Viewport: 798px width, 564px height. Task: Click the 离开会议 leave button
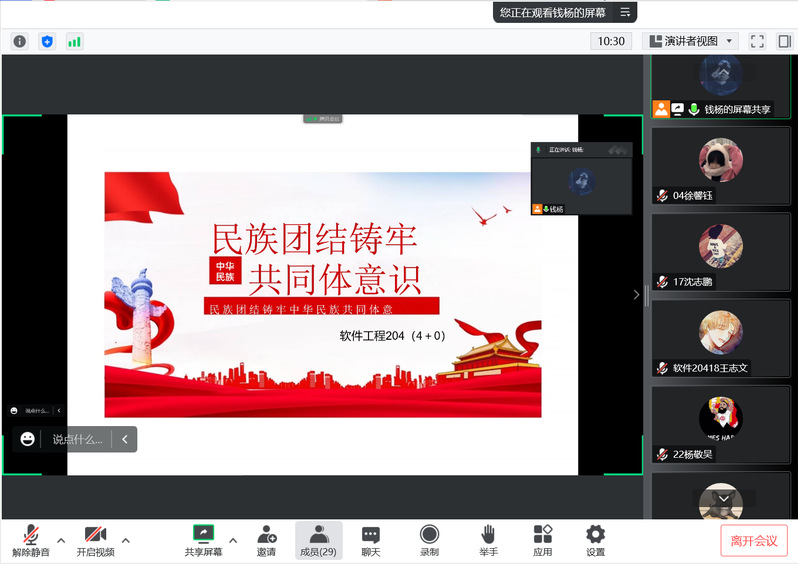tap(753, 540)
